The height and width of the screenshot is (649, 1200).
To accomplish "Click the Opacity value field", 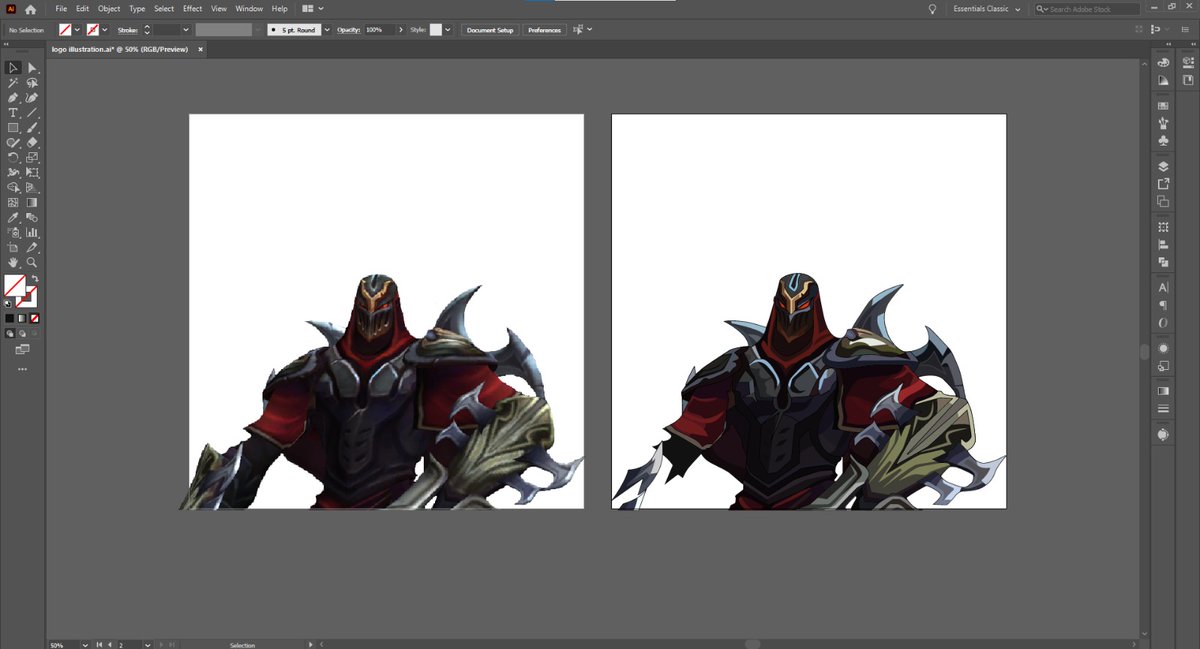I will pos(379,30).
